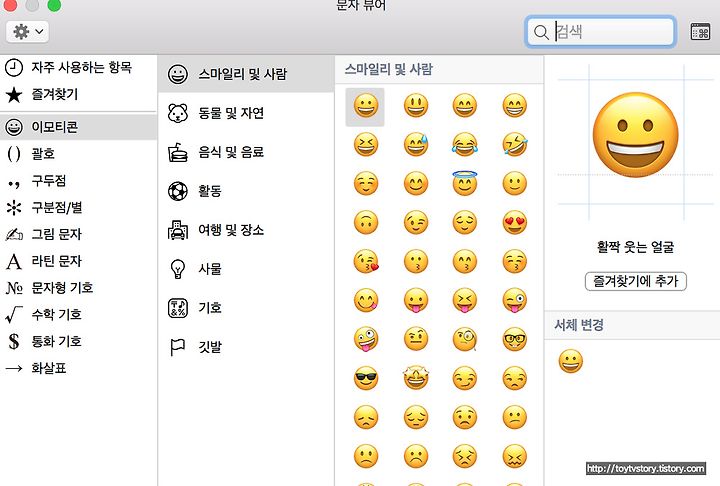Choose 여행 및 장소 subcategory

[x=246, y=230]
